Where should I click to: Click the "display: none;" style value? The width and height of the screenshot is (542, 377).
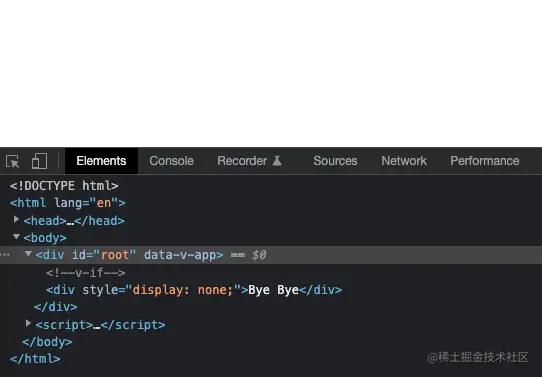pos(183,290)
